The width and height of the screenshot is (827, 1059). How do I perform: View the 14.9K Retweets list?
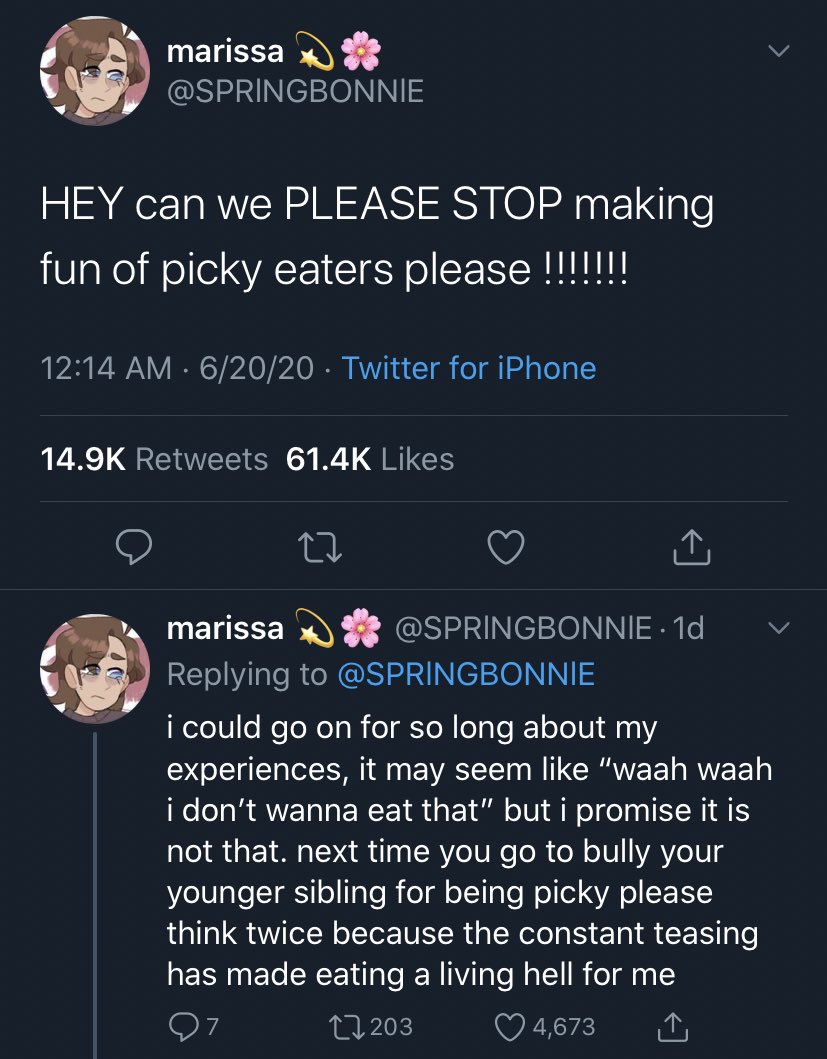click(154, 459)
